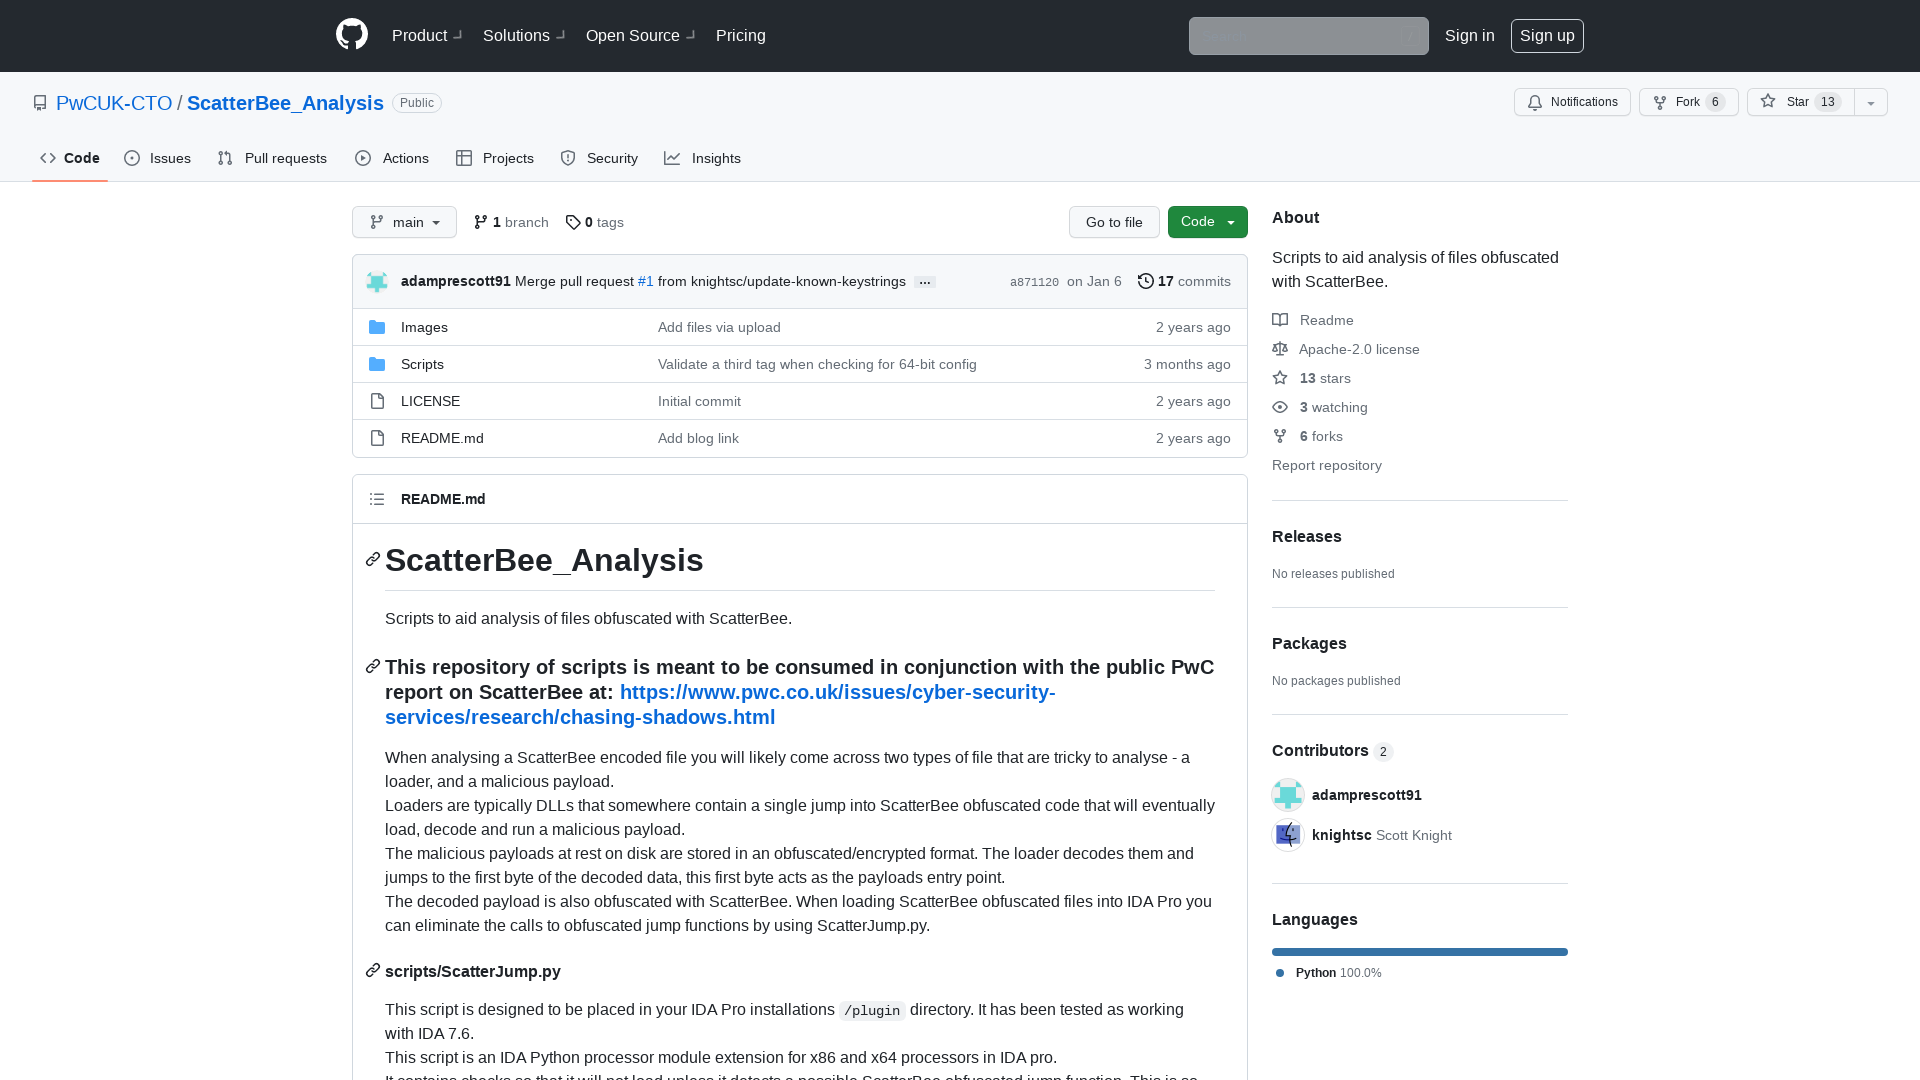This screenshot has height=1080, width=1920.
Task: Open the Actions tab
Action: coord(392,158)
